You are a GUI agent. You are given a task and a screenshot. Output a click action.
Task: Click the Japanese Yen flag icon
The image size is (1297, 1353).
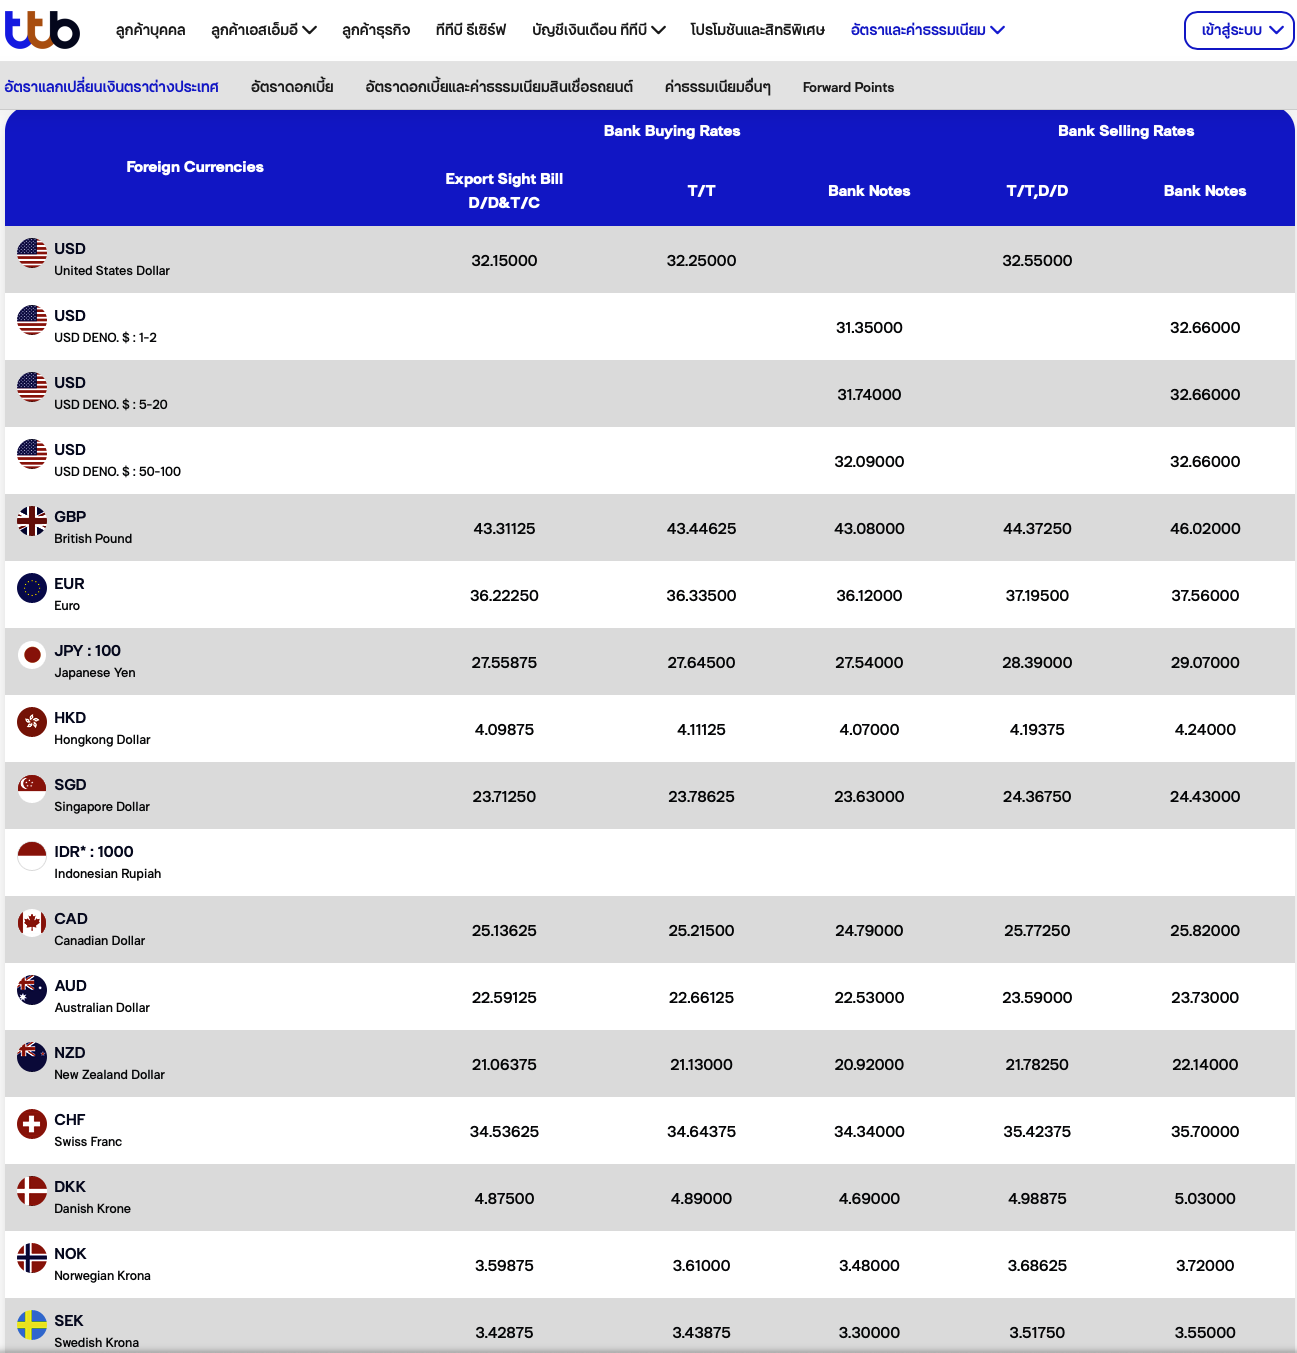pos(32,655)
